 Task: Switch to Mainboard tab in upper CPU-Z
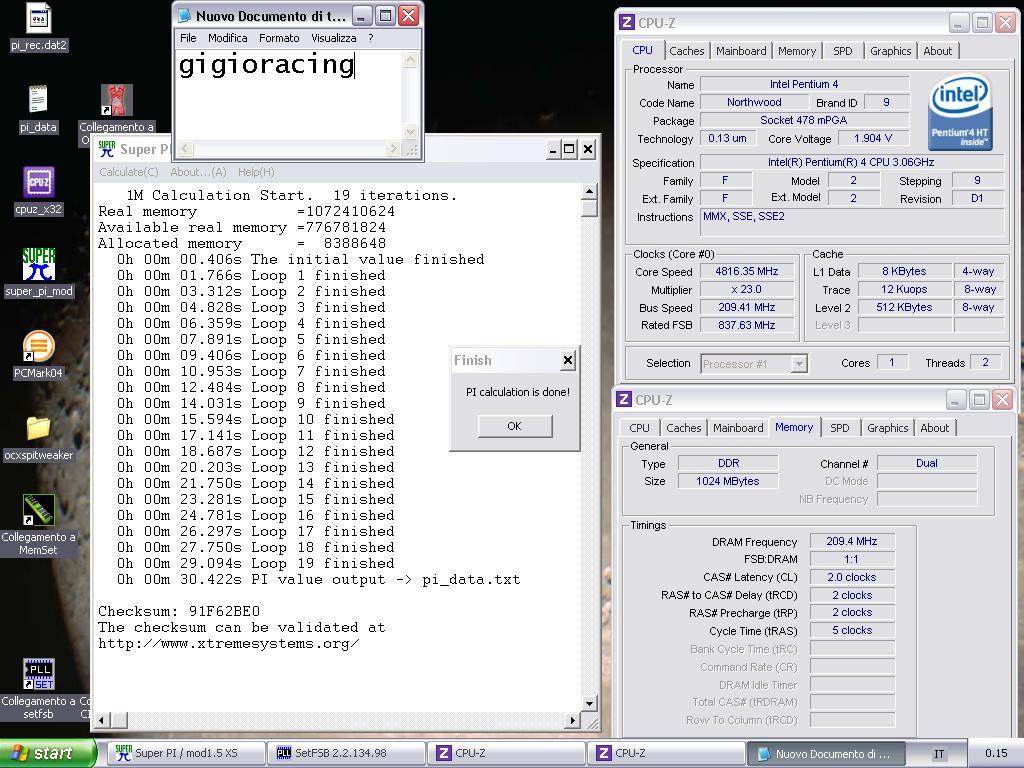[741, 51]
